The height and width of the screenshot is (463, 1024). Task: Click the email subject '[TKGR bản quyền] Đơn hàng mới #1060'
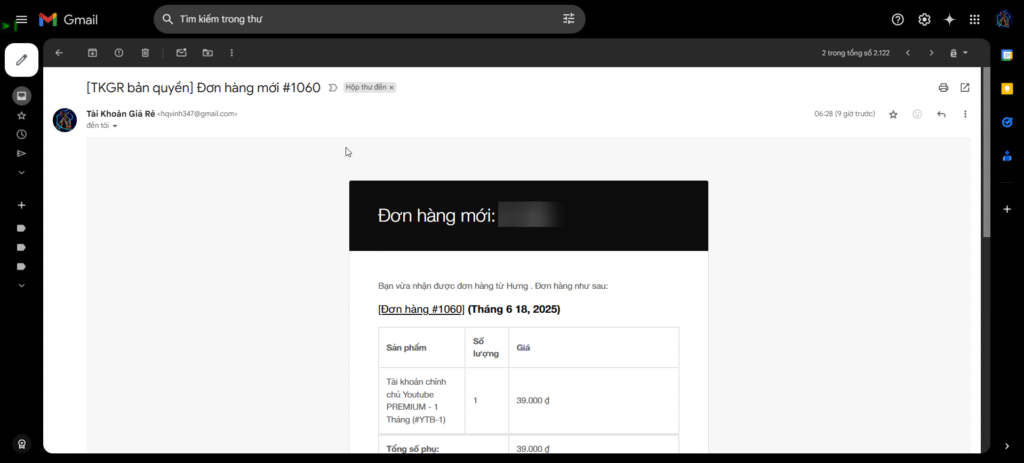pyautogui.click(x=204, y=88)
